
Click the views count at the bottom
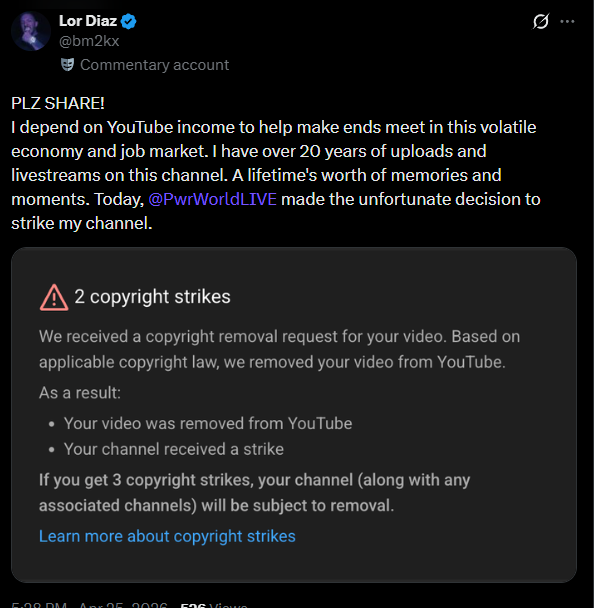pyautogui.click(x=214, y=605)
